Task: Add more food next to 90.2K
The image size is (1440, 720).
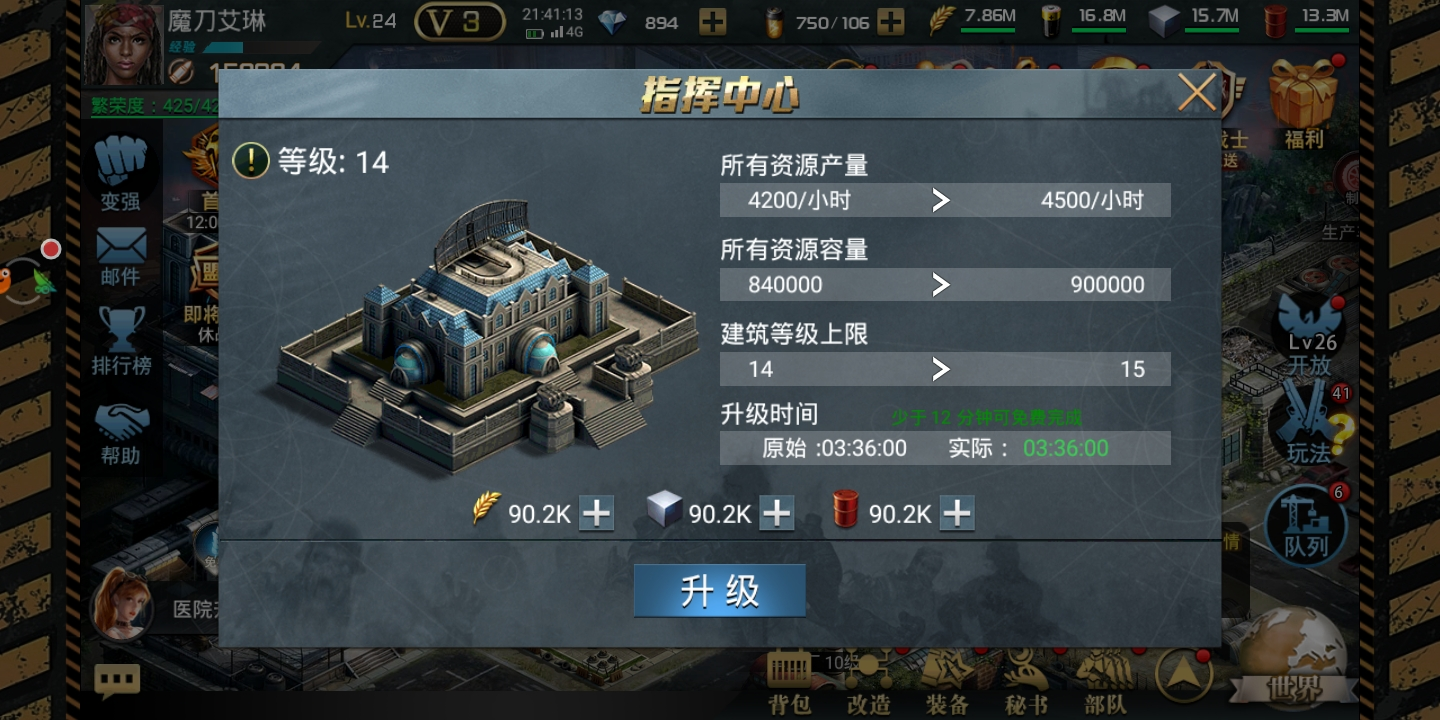Action: (x=597, y=513)
